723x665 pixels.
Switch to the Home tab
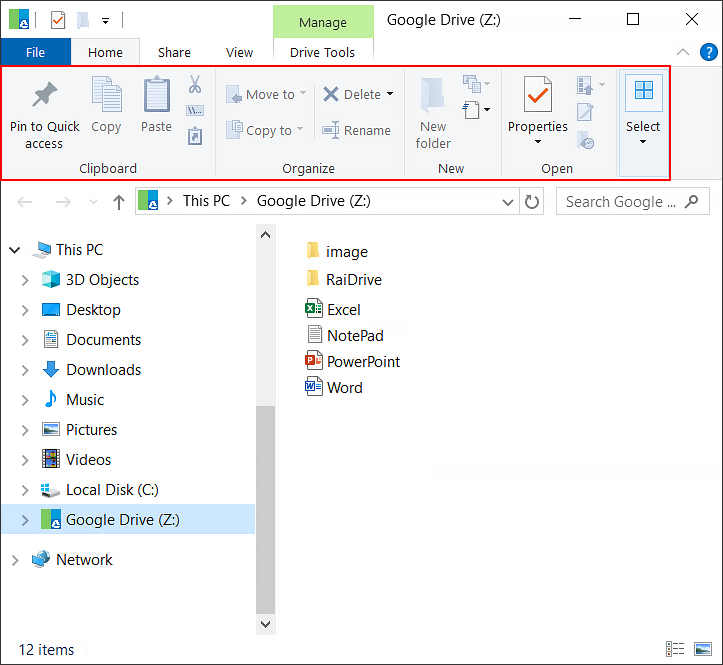106,52
